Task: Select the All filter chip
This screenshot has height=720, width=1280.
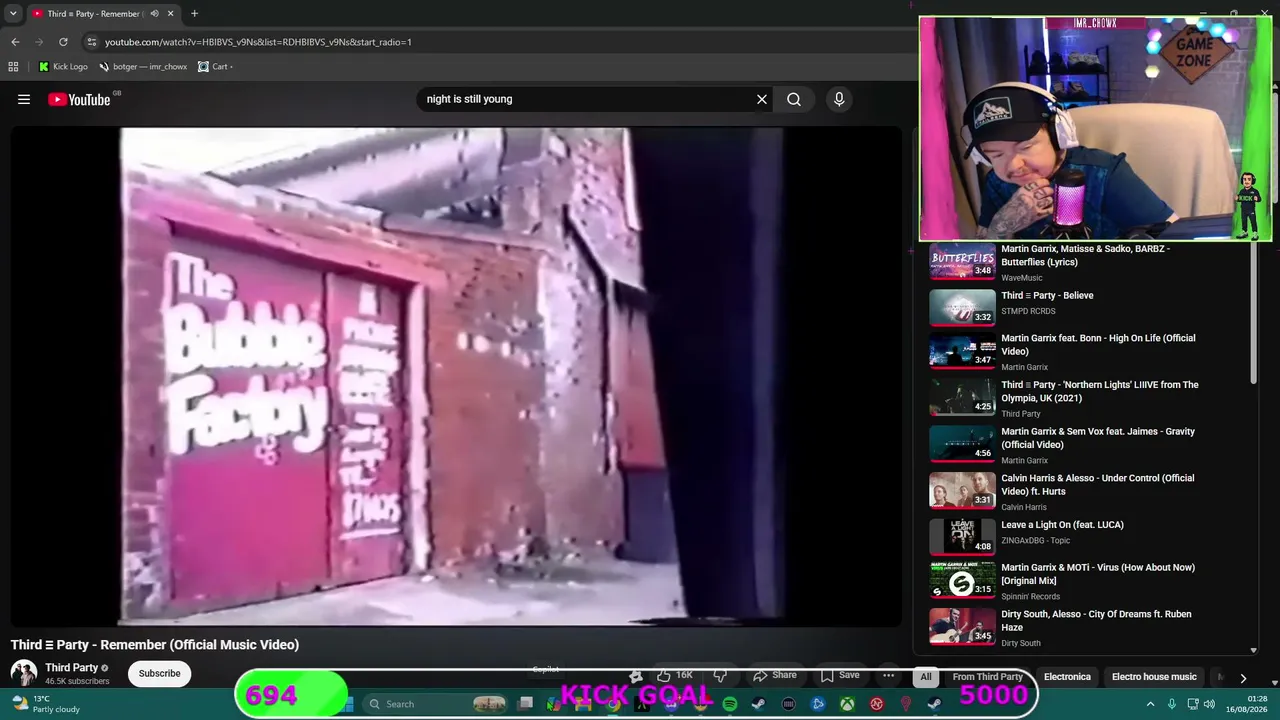Action: click(926, 677)
